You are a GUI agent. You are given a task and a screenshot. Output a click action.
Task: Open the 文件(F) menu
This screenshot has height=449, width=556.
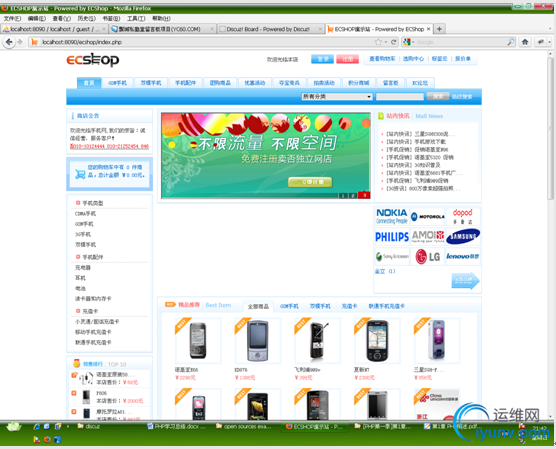(12, 18)
